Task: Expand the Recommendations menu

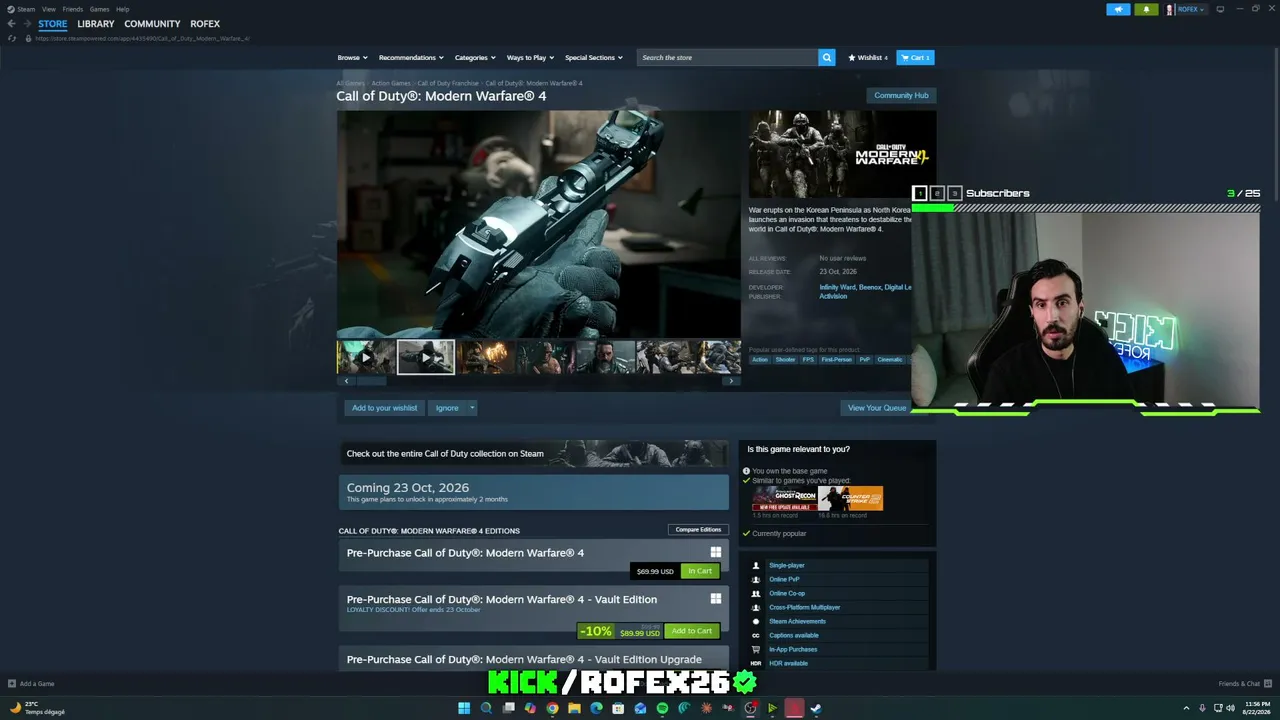Action: click(411, 58)
